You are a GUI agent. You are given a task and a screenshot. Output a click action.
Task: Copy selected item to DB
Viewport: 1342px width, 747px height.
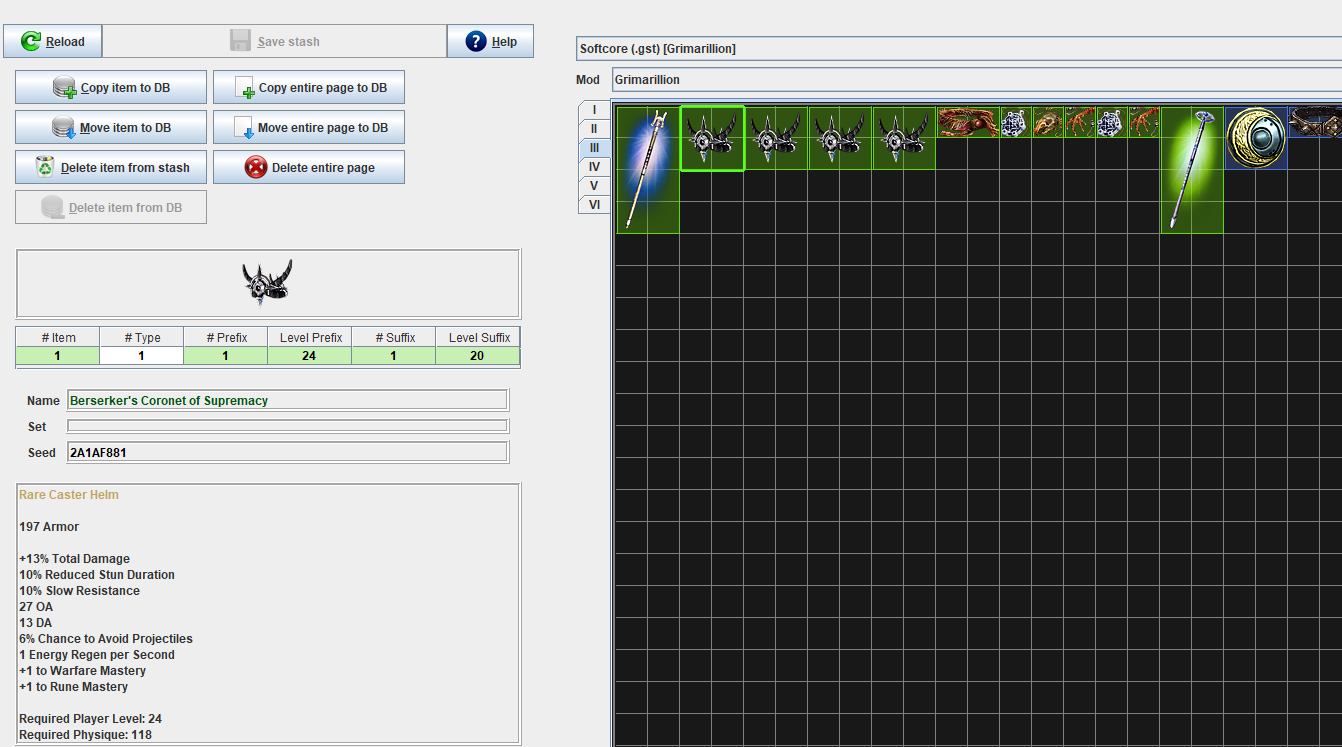pyautogui.click(x=111, y=88)
